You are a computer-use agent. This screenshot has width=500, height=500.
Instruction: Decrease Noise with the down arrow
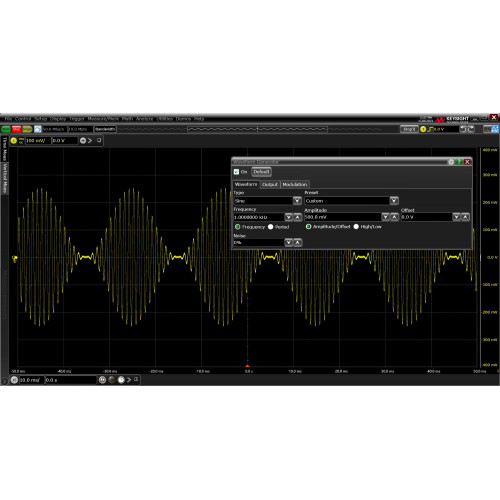click(x=289, y=242)
